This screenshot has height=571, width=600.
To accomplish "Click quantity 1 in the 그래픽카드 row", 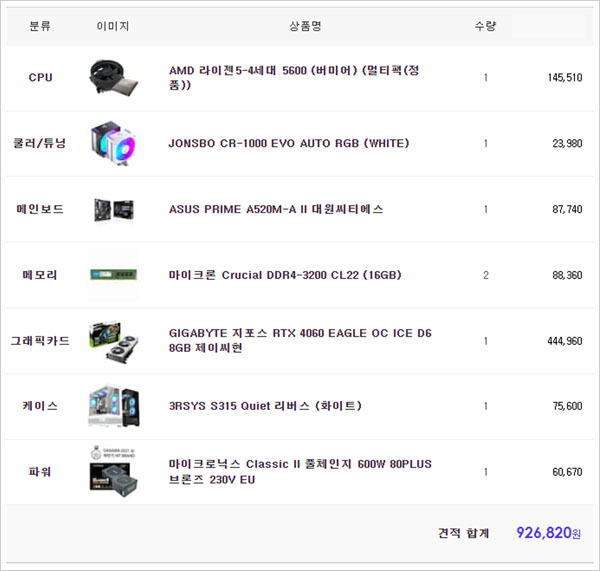I will pyautogui.click(x=486, y=341).
